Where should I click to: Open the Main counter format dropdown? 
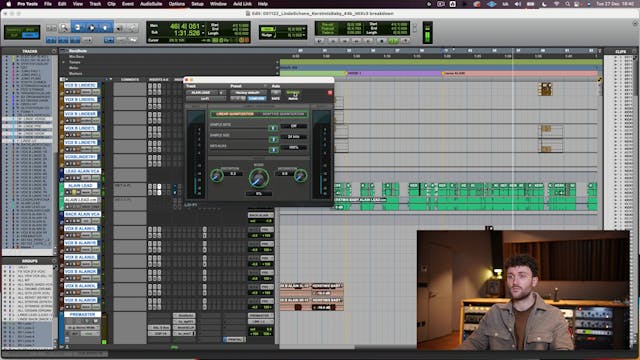[x=203, y=26]
